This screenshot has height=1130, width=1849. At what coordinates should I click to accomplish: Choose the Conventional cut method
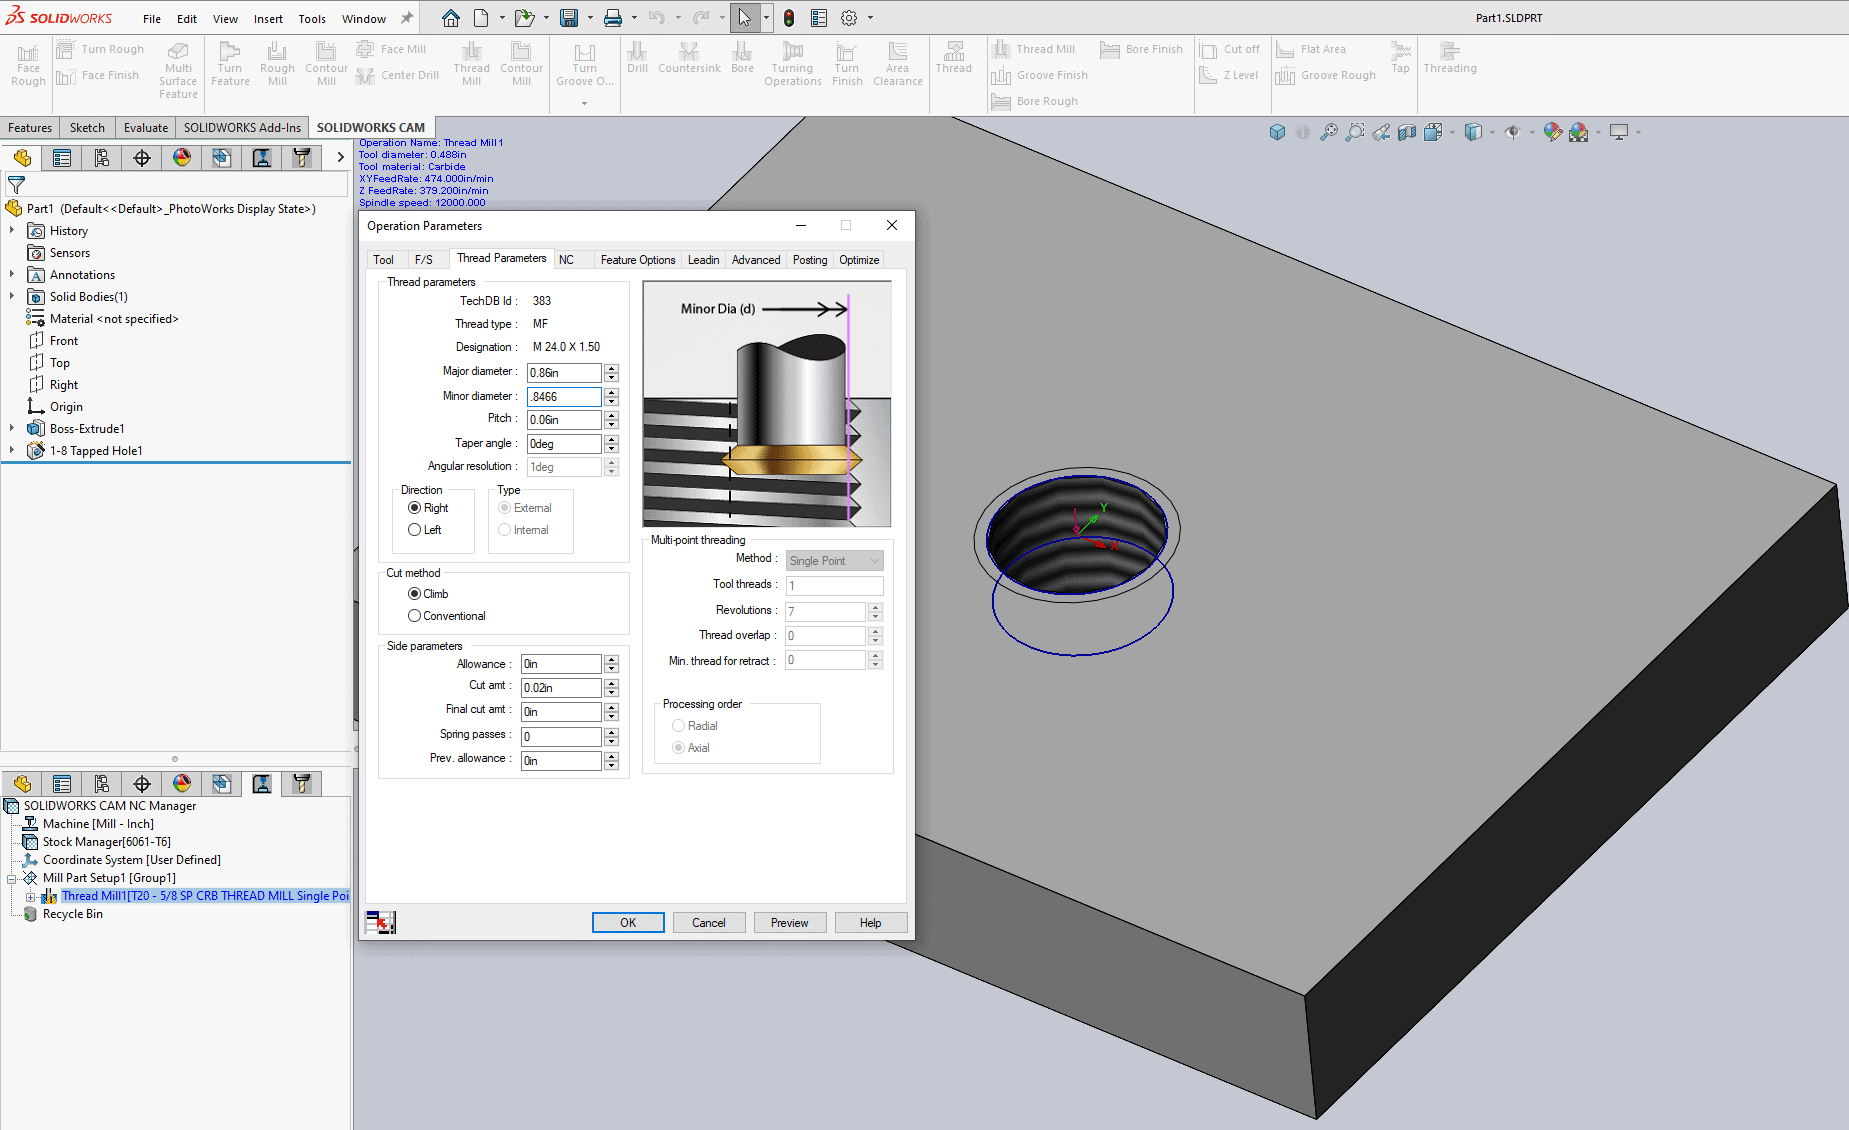tap(414, 616)
